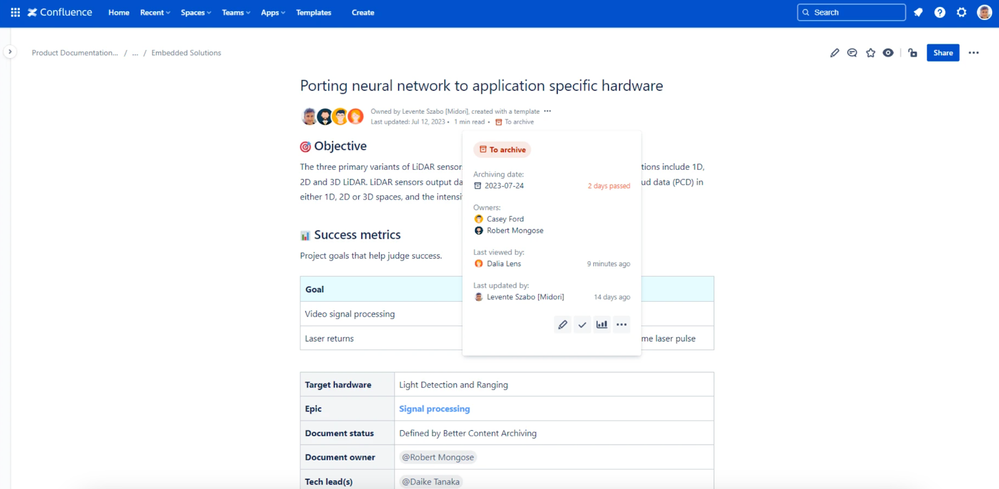This screenshot has width=999, height=489.
Task: Click the first contributor avatar
Action: pyautogui.click(x=309, y=117)
